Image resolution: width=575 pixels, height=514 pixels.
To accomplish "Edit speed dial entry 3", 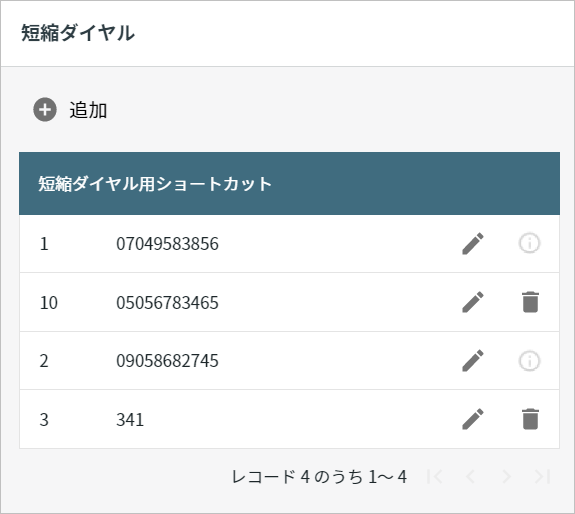I will (x=473, y=419).
